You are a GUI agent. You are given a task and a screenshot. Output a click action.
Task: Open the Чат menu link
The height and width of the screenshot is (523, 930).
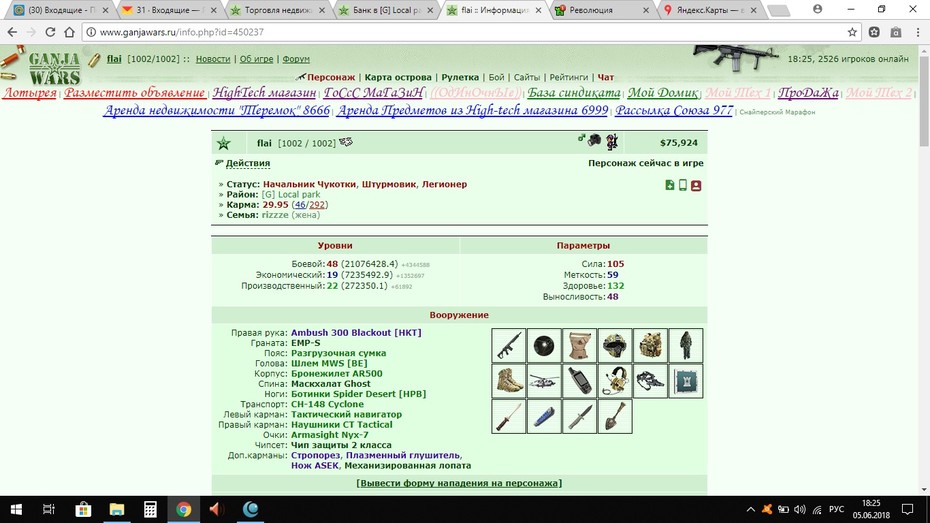(606, 77)
